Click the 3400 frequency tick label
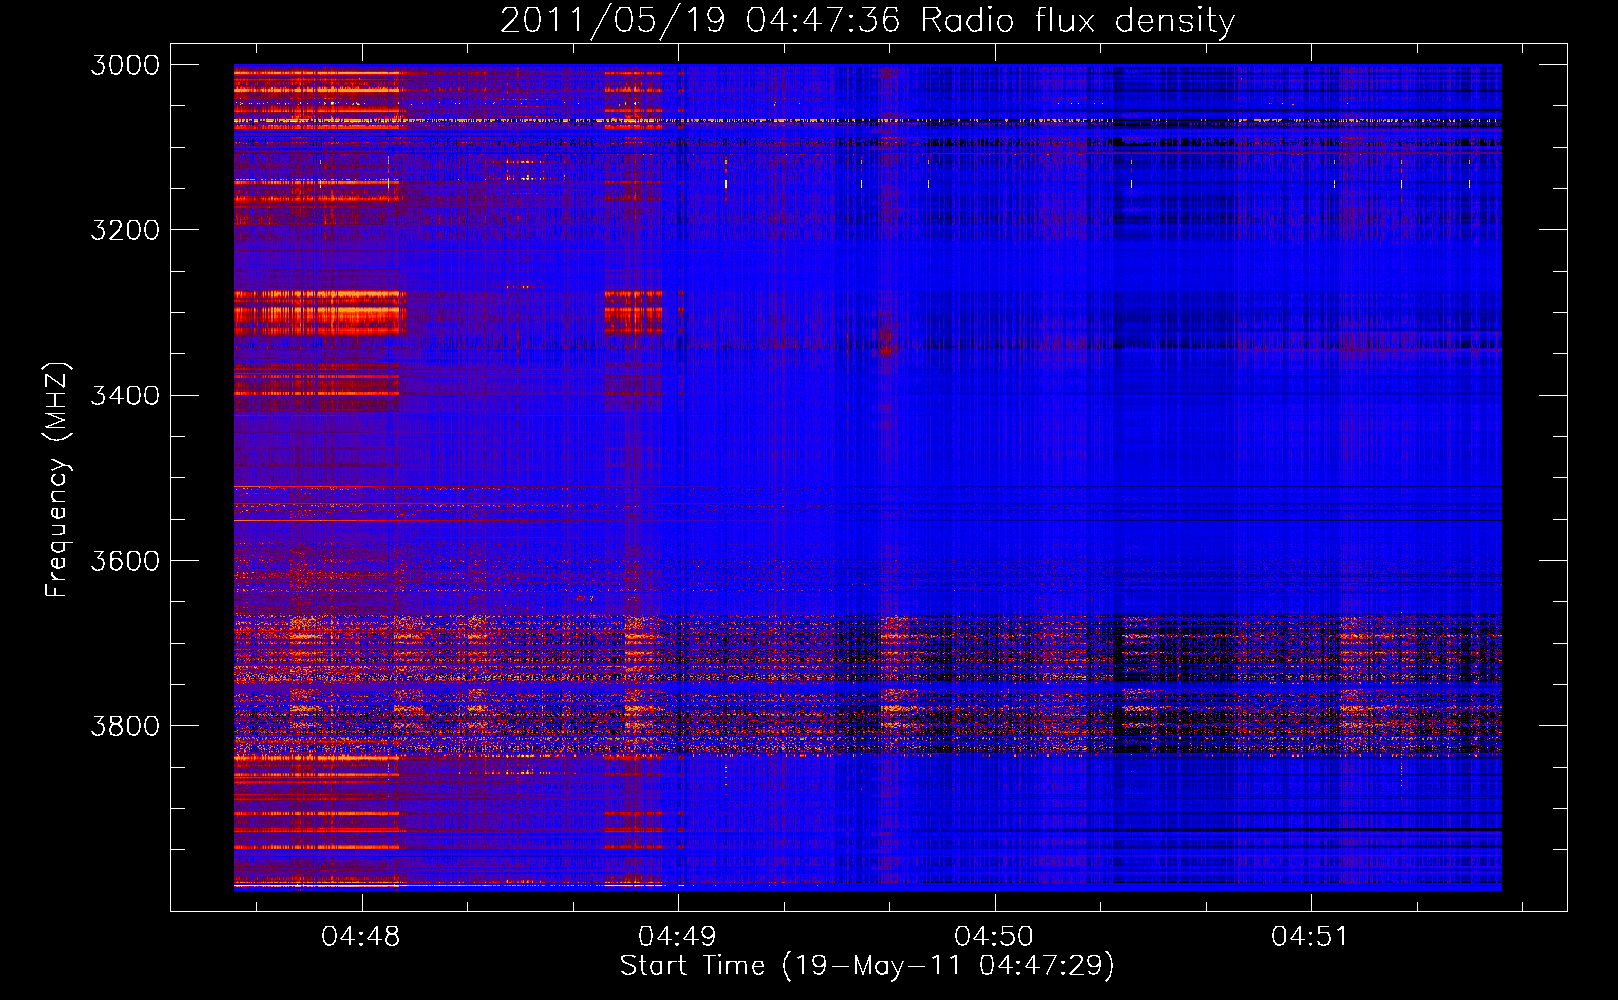The width and height of the screenshot is (1618, 1000). tap(125, 395)
